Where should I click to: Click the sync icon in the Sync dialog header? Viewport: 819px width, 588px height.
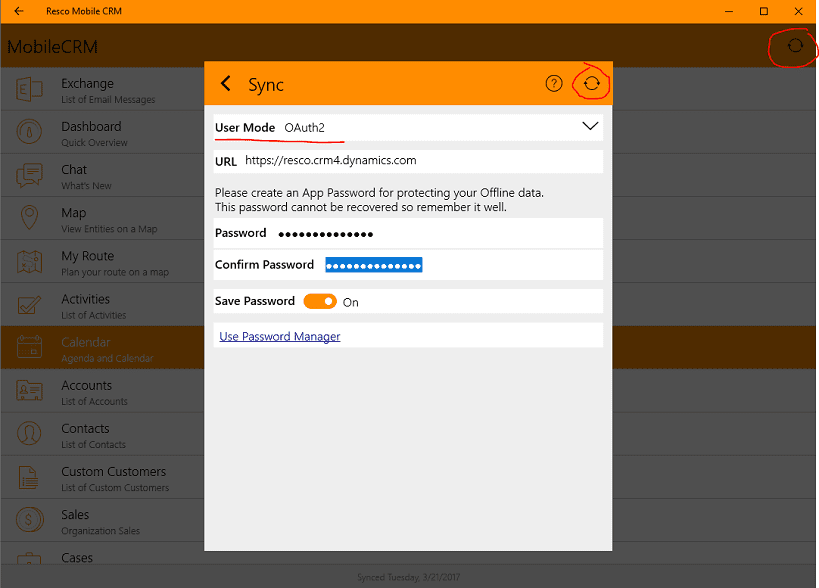coord(591,84)
